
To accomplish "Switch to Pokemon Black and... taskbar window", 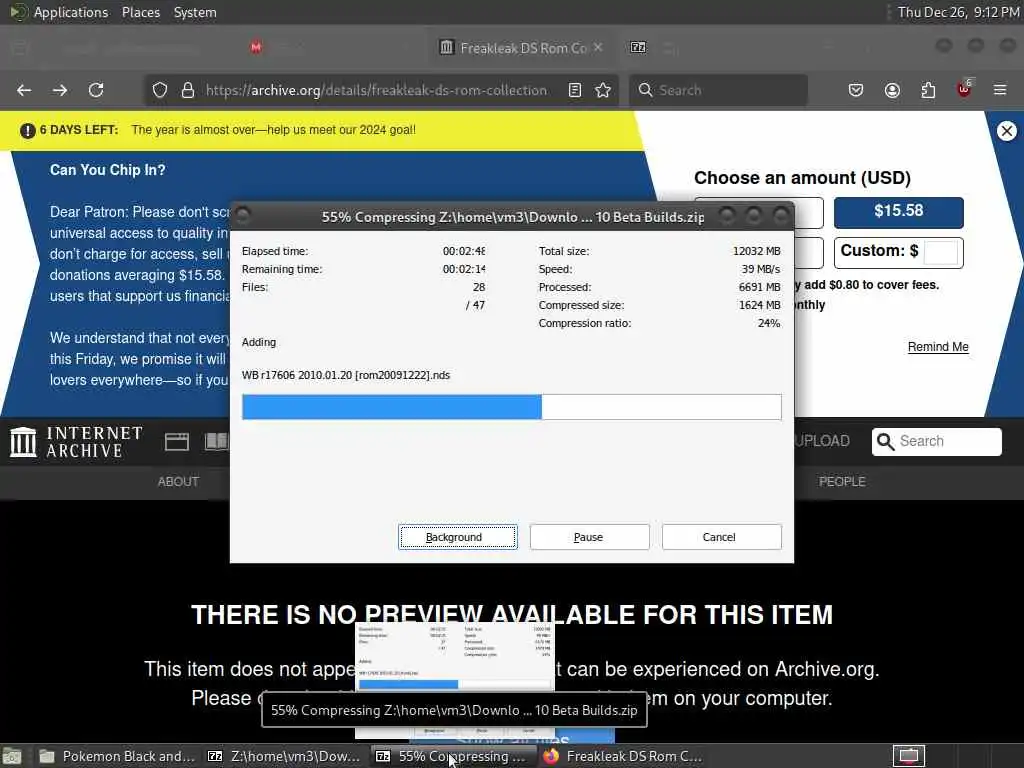I will pos(117,756).
